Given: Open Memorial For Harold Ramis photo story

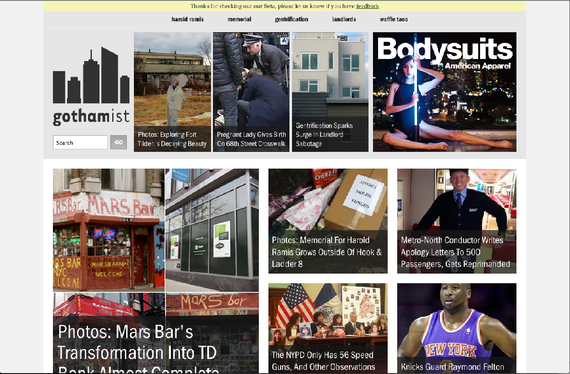Looking at the screenshot, I should (328, 221).
